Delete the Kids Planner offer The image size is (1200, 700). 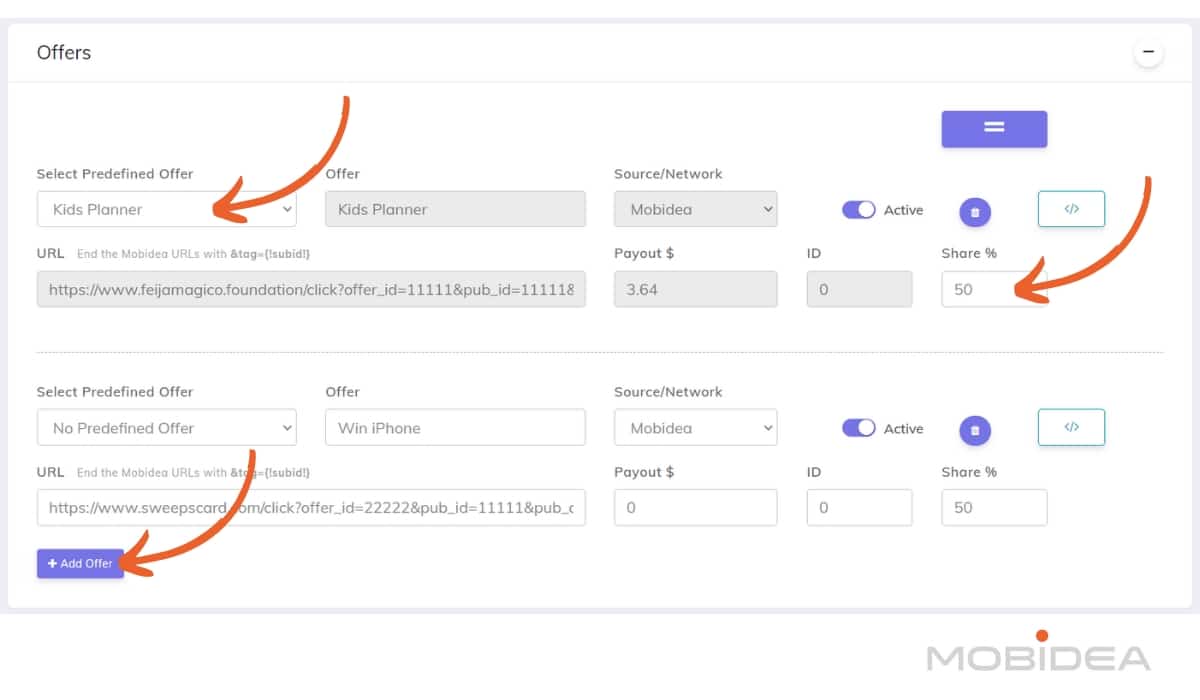point(975,212)
